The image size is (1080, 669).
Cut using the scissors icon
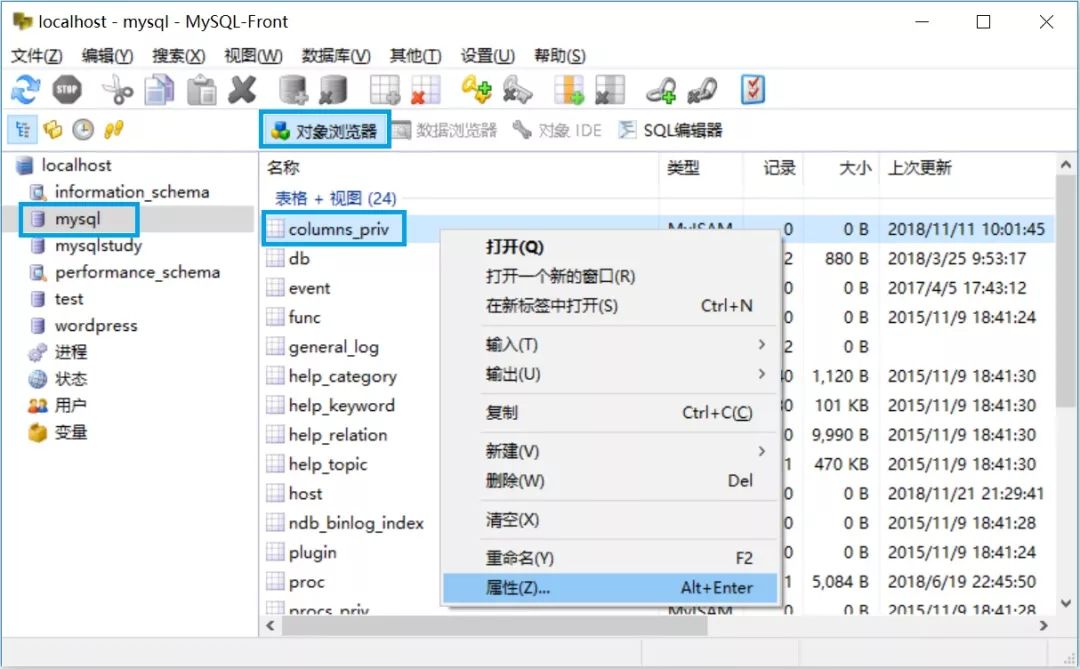click(x=117, y=90)
